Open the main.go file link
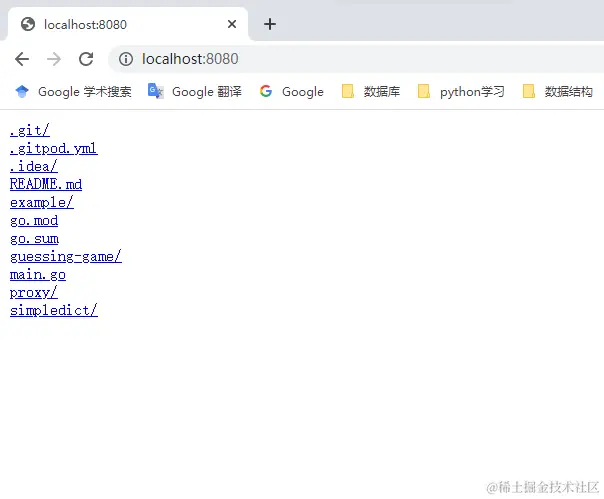This screenshot has width=604, height=499. point(38,274)
